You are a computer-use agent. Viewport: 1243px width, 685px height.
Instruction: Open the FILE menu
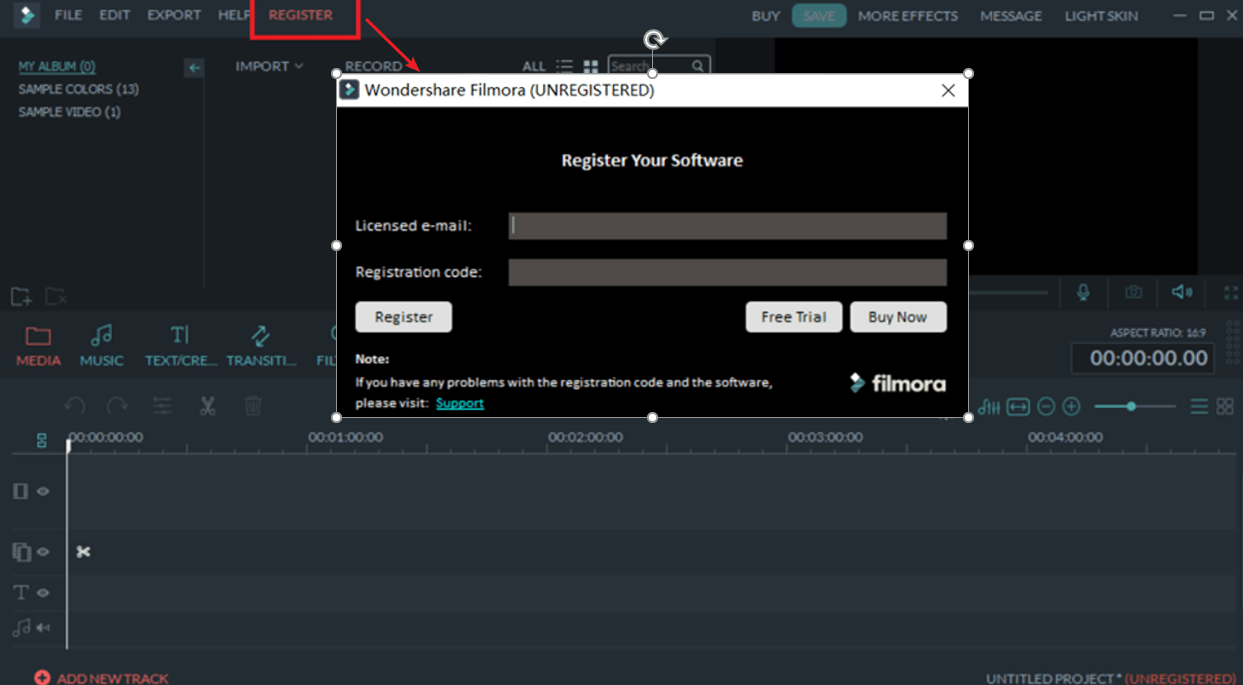(68, 15)
